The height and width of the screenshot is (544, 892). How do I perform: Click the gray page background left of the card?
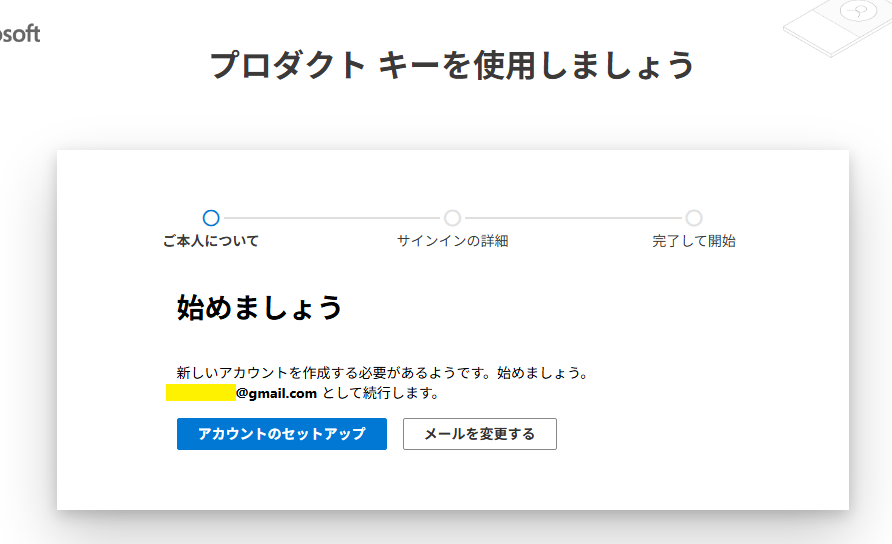28,330
